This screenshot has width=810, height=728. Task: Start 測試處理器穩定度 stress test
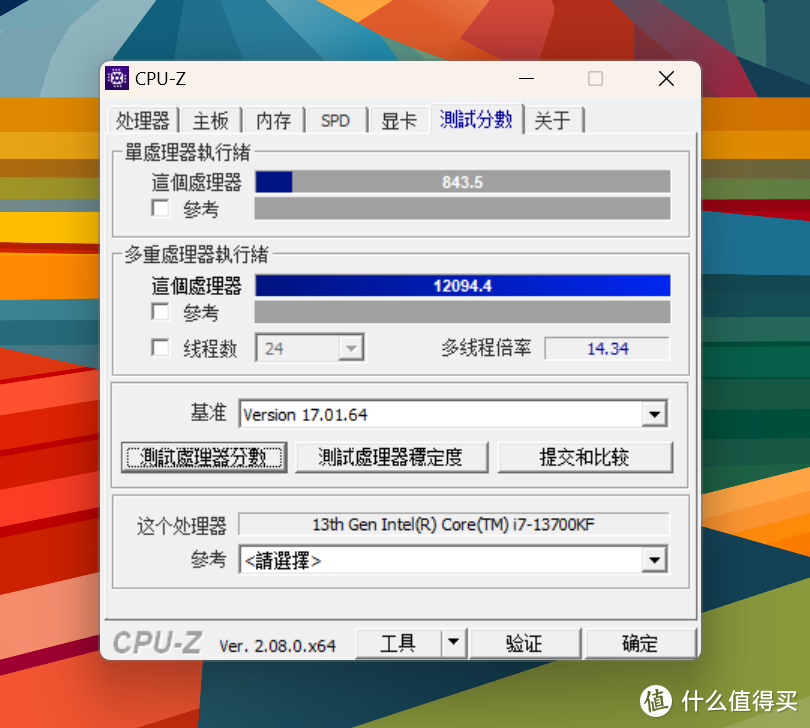pyautogui.click(x=392, y=457)
